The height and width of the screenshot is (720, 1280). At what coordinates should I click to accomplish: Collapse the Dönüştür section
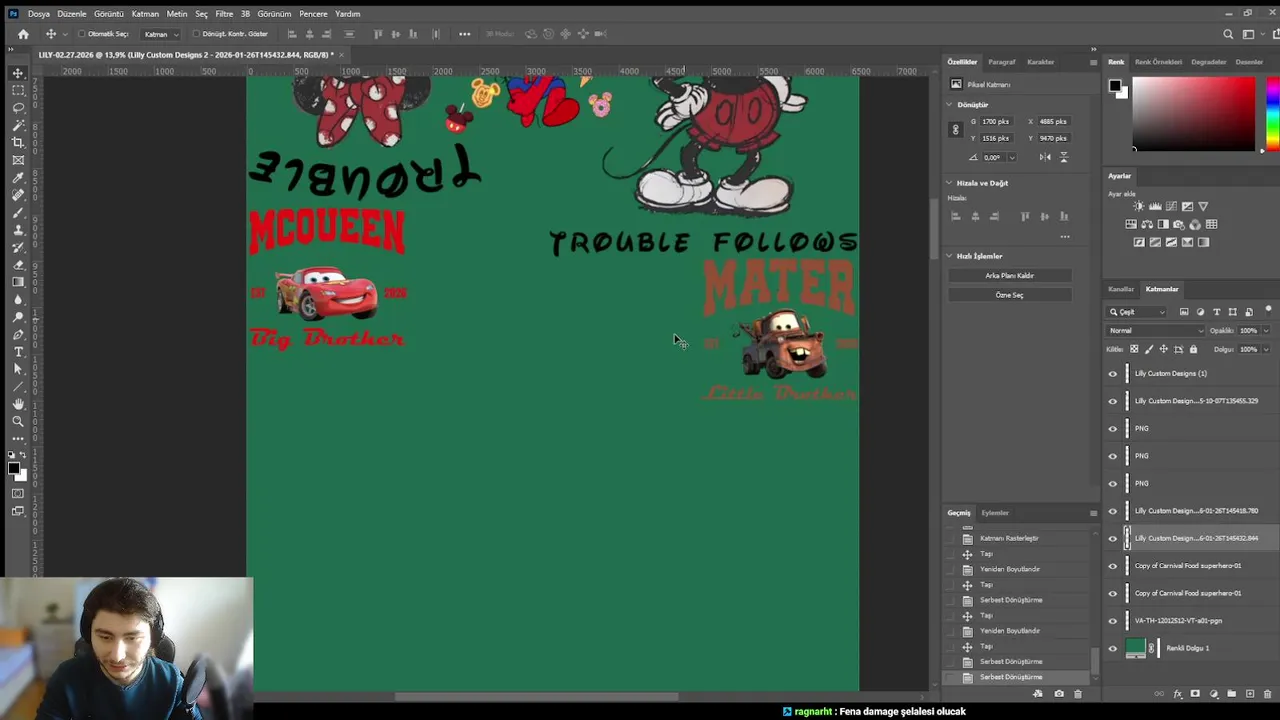pos(950,105)
